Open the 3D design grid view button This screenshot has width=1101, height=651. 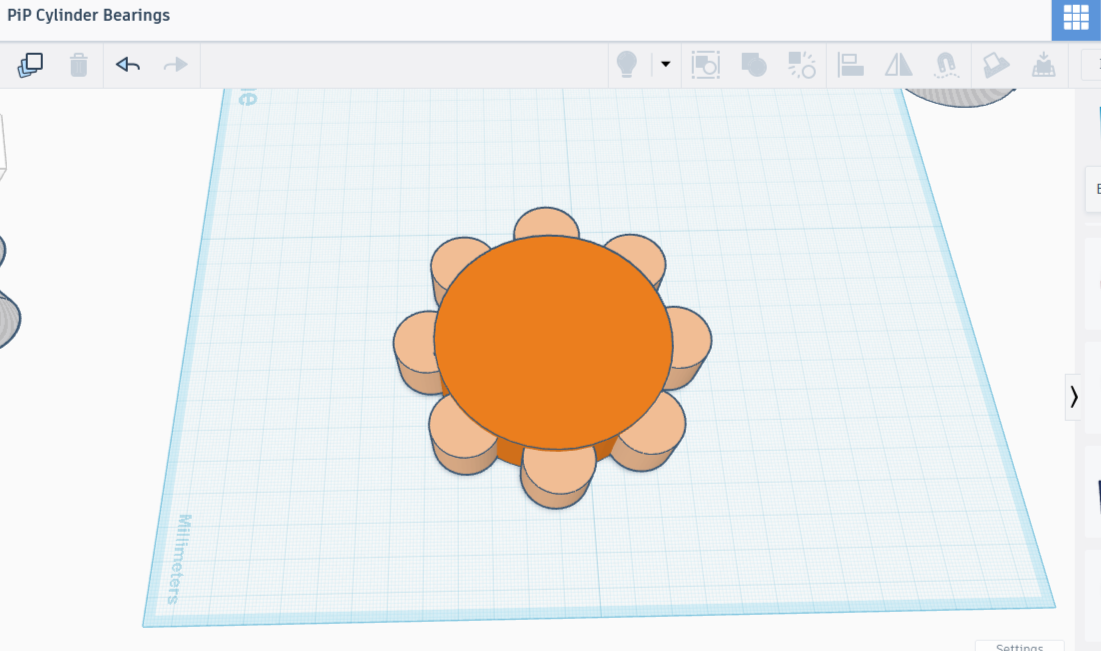tap(1076, 18)
